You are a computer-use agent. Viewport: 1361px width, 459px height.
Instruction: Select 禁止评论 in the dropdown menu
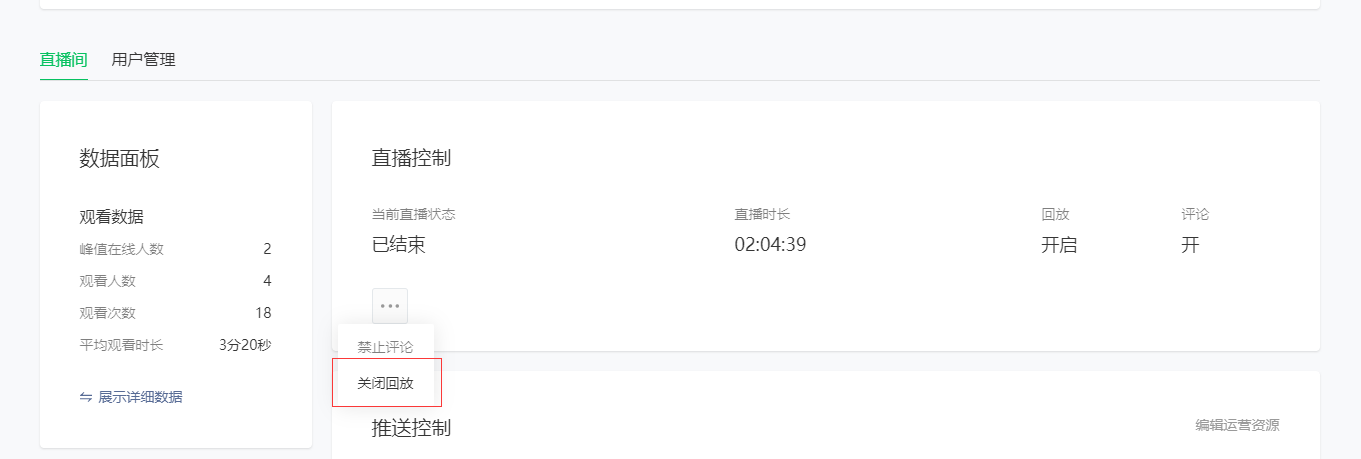(386, 347)
